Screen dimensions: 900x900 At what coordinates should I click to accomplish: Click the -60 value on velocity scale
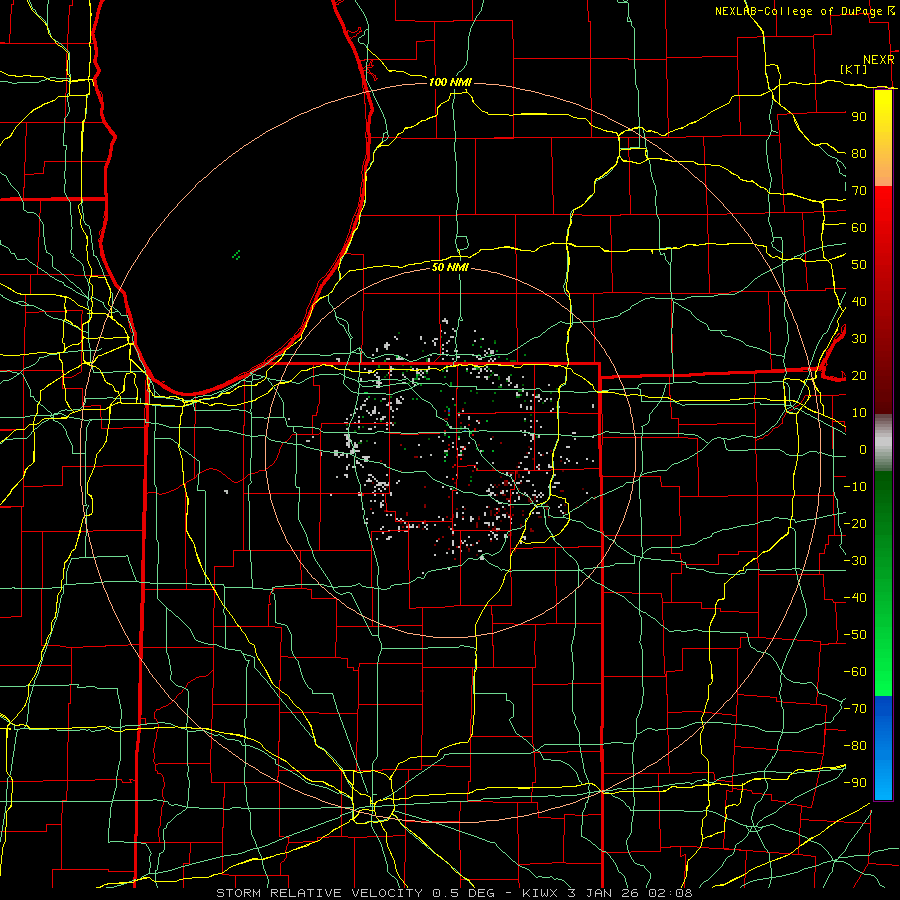click(855, 672)
